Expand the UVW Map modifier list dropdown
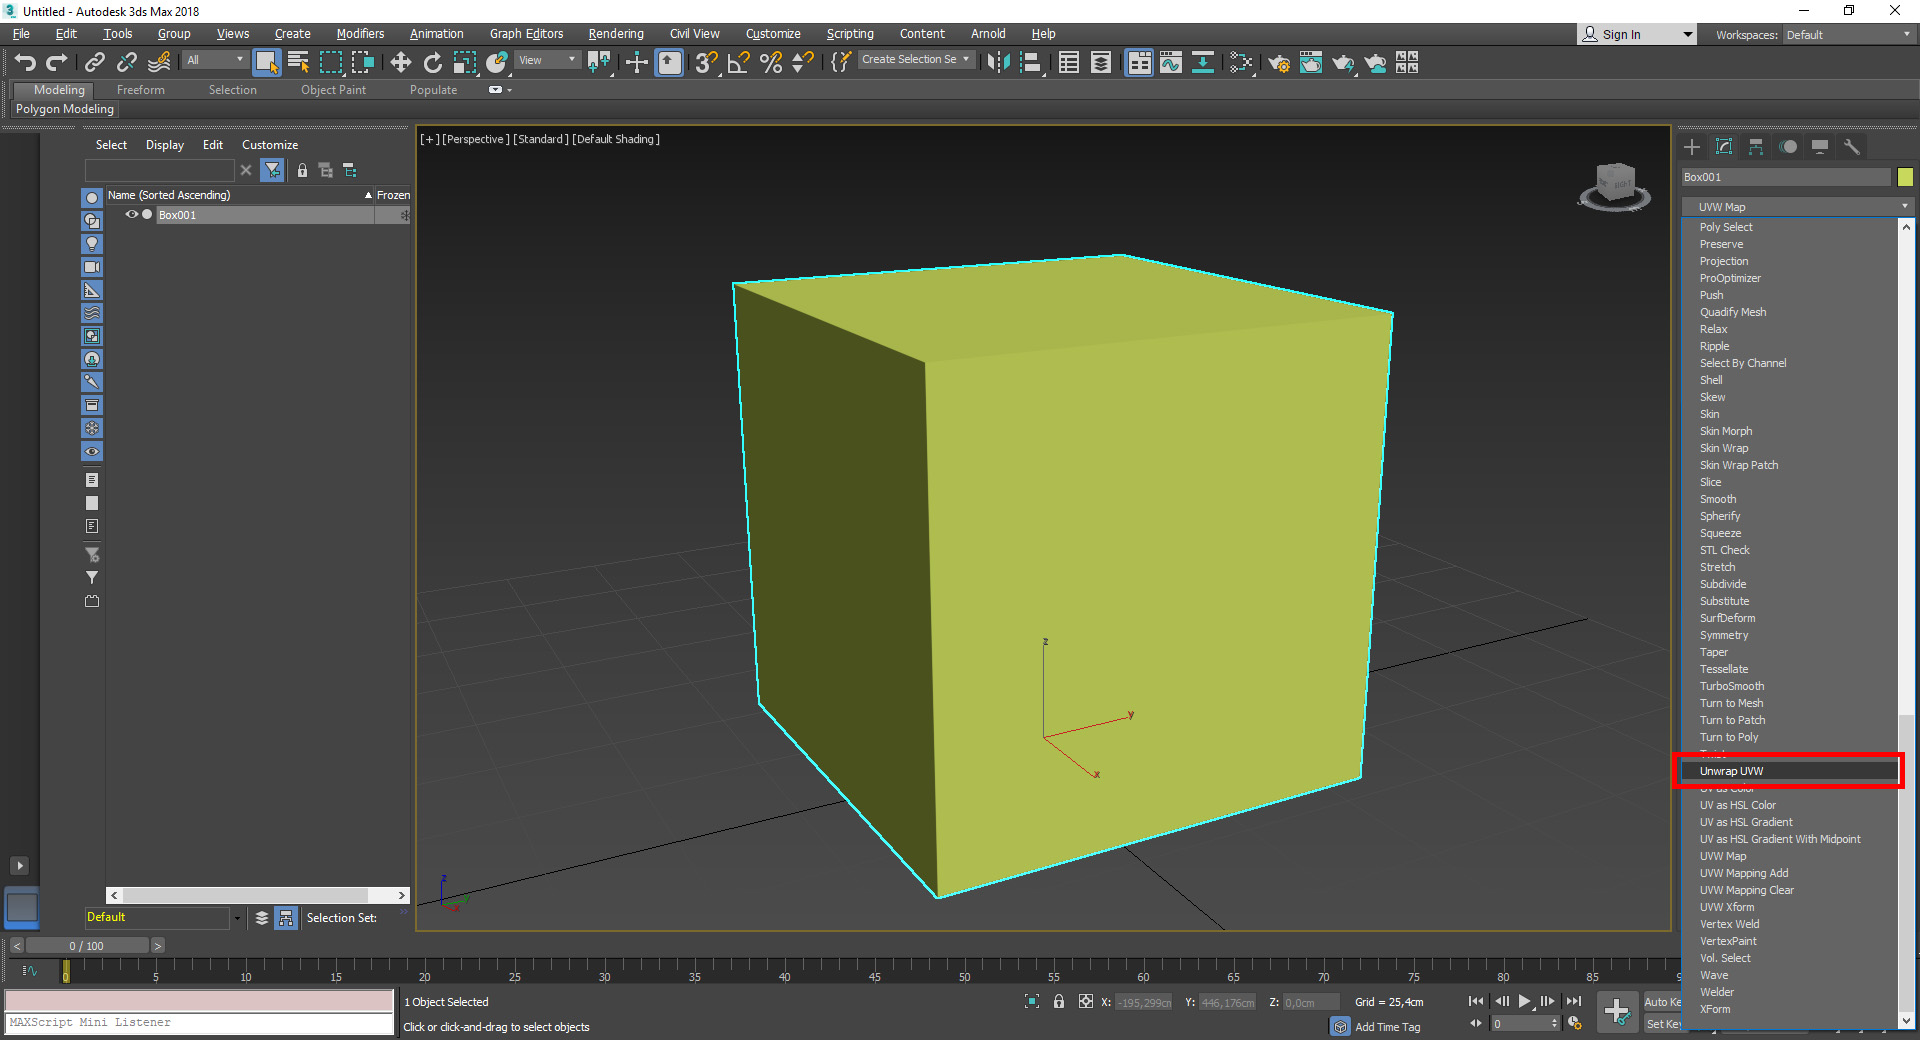 click(1796, 207)
